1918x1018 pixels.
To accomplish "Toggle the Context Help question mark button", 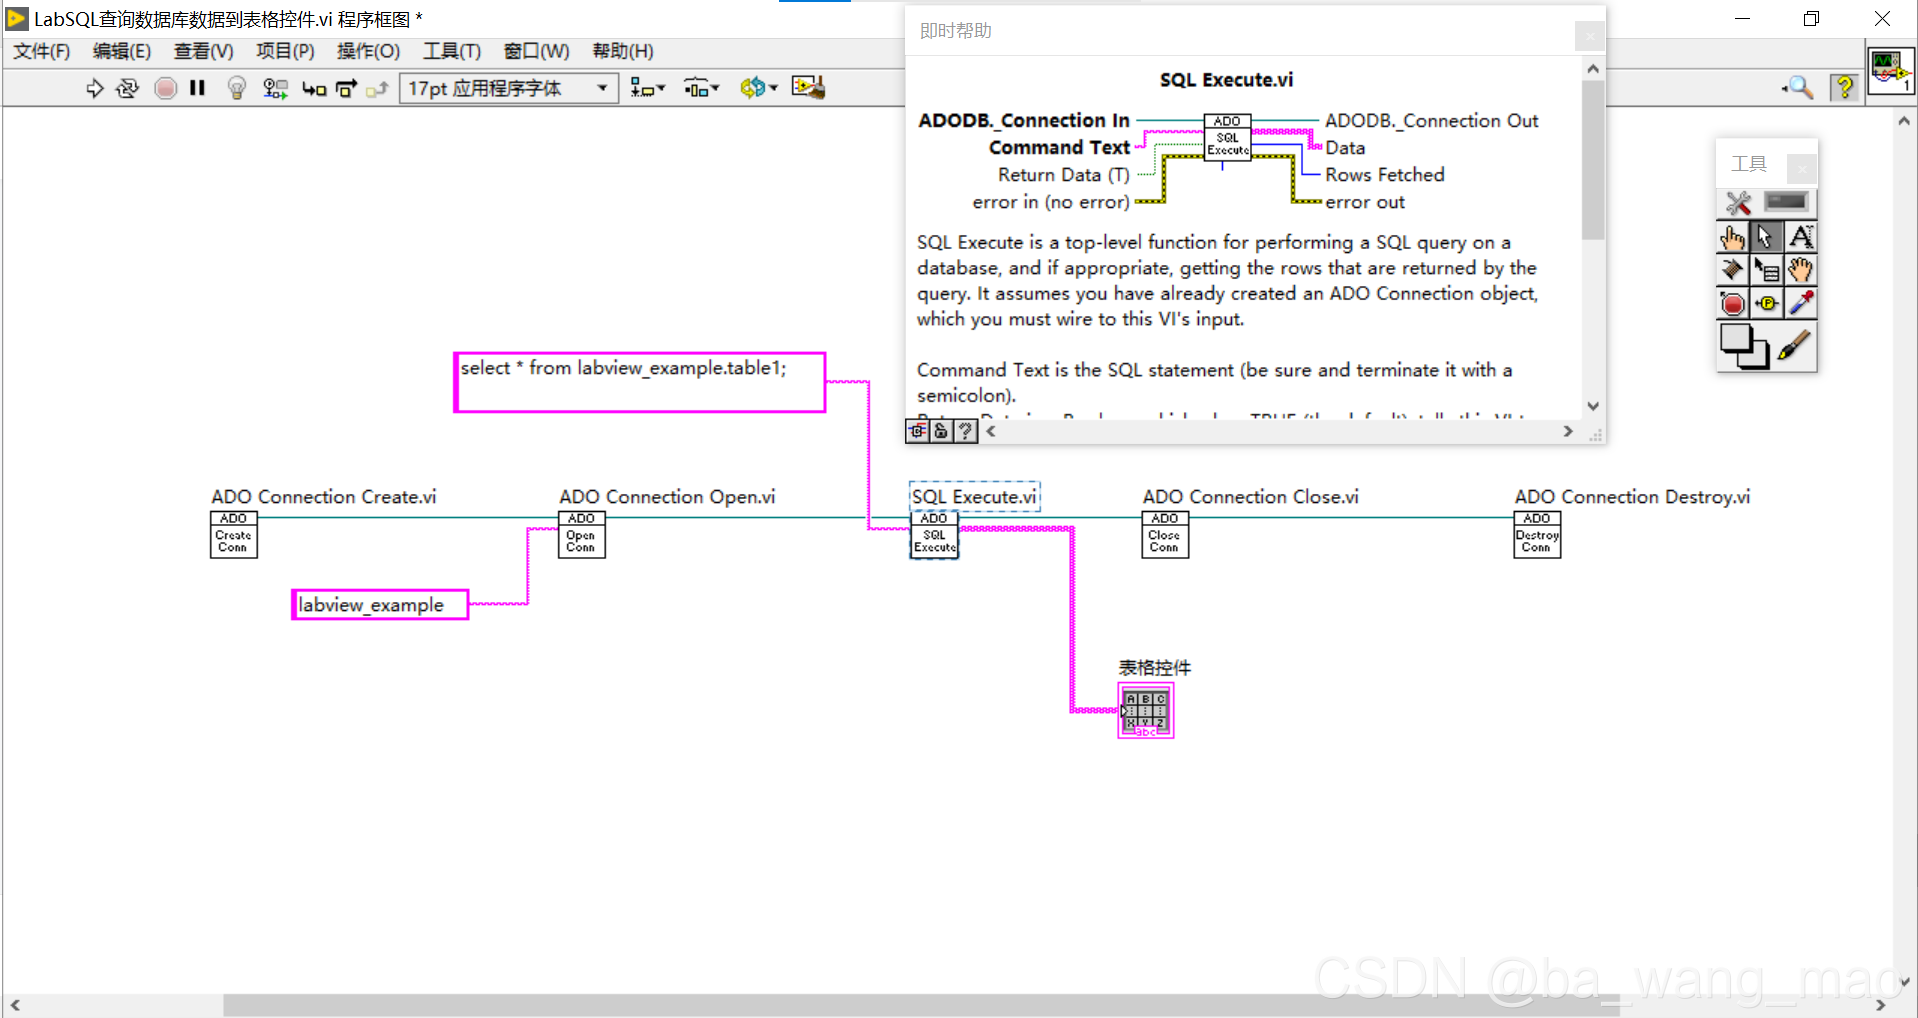I will tap(1844, 88).
